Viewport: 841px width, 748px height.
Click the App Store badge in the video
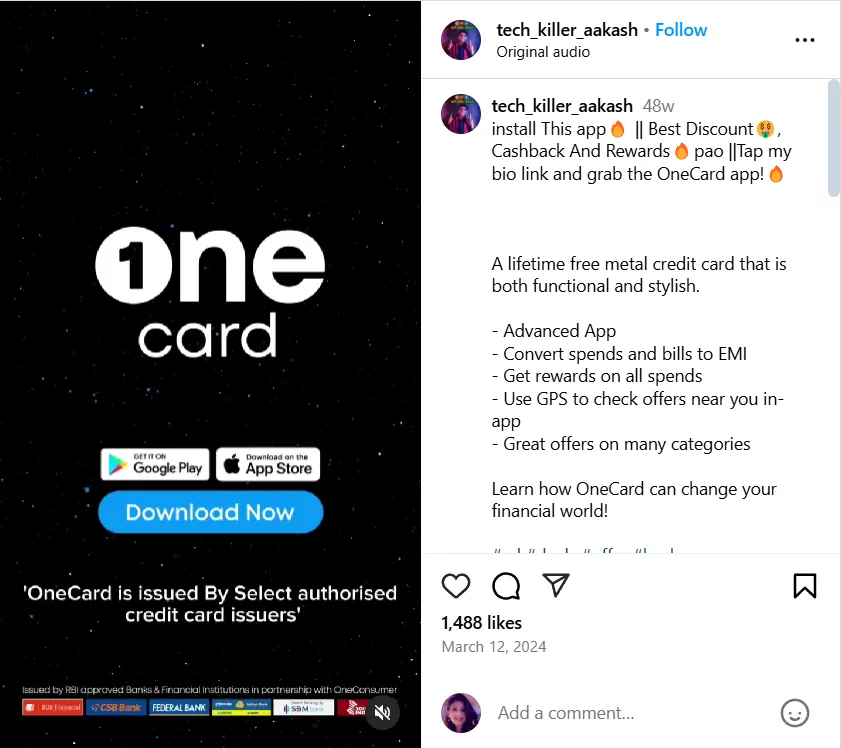click(x=268, y=464)
